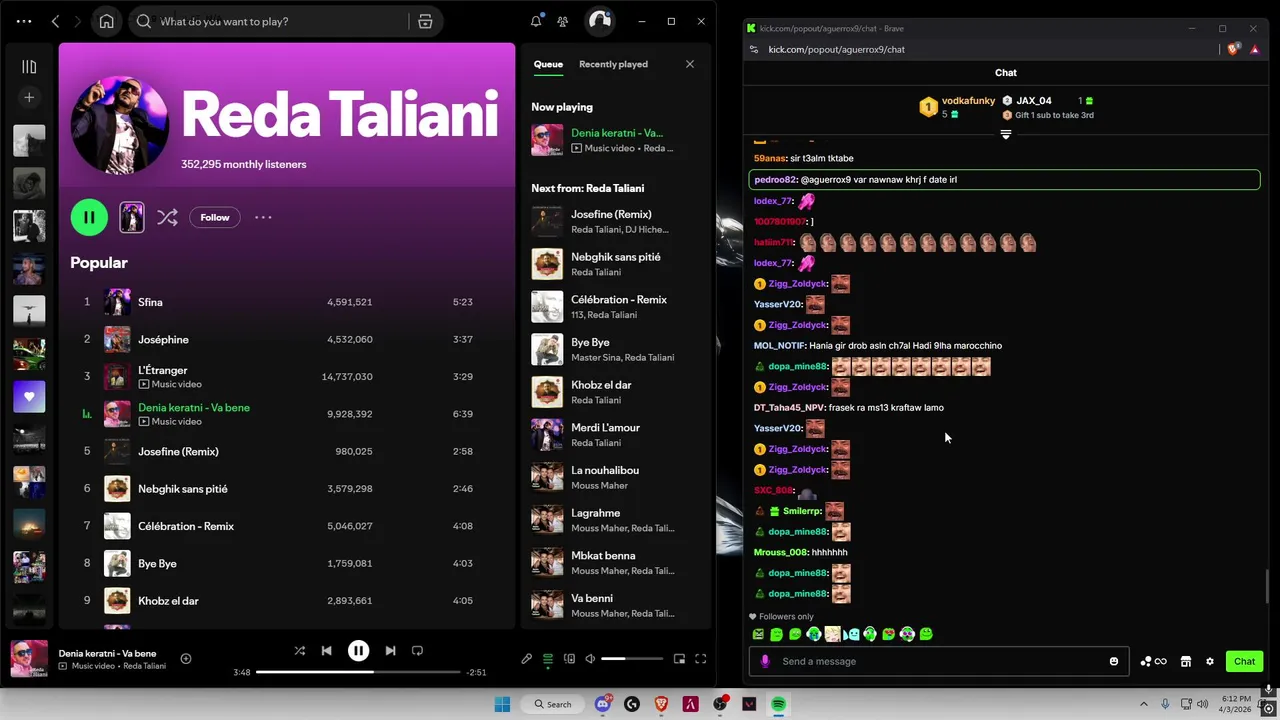Pause playback in the player bar

point(358,650)
